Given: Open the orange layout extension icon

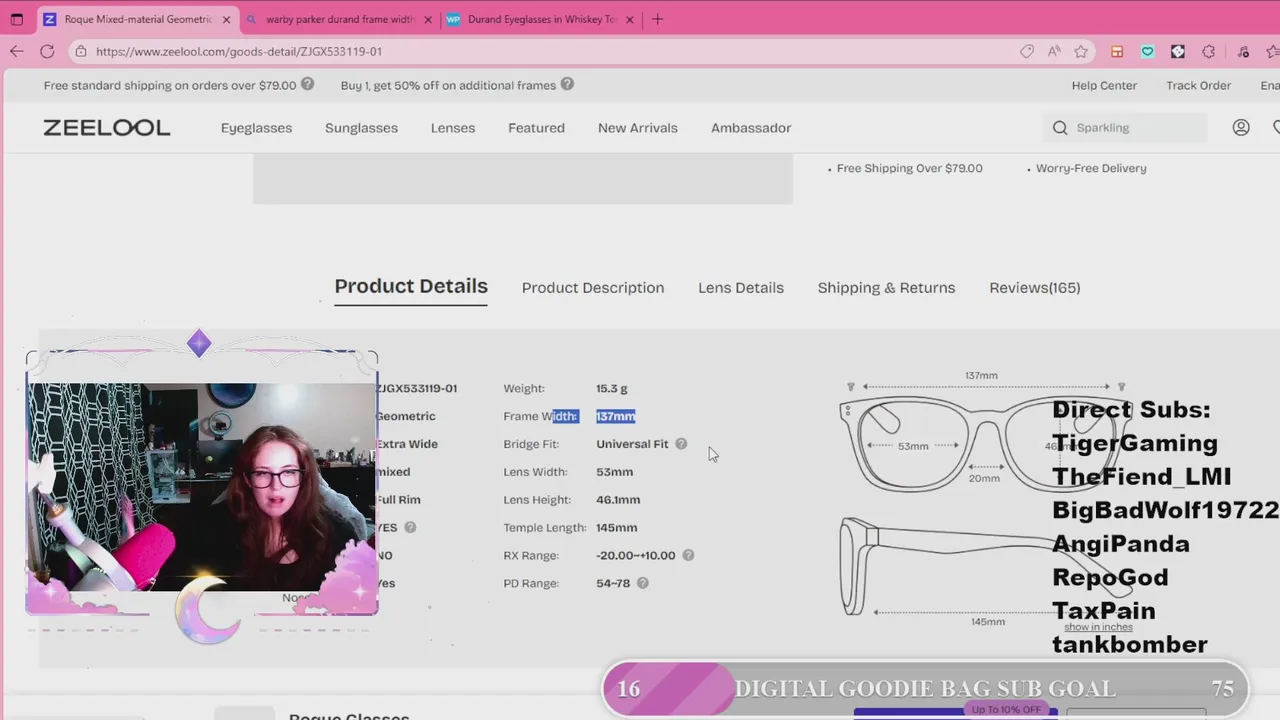Looking at the screenshot, I should tap(1117, 51).
